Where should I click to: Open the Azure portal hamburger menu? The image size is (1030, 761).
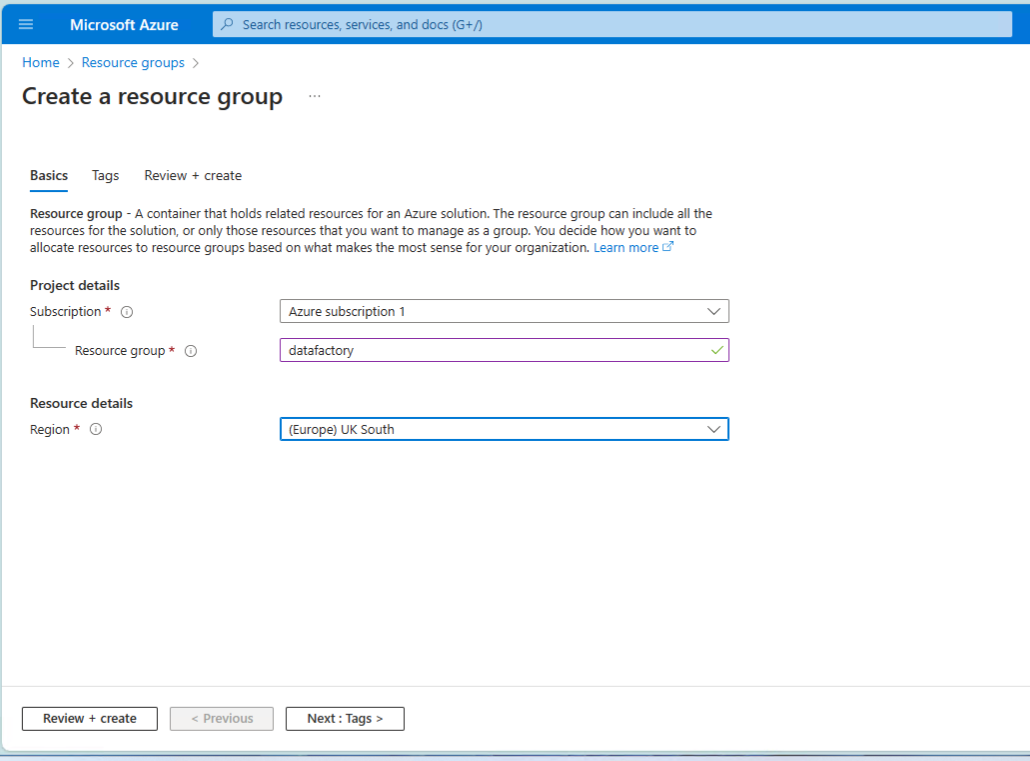click(26, 24)
